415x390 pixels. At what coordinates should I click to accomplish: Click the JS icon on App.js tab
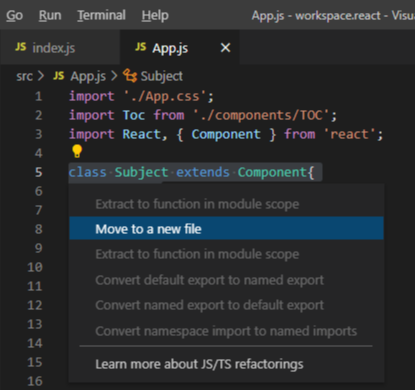(141, 47)
